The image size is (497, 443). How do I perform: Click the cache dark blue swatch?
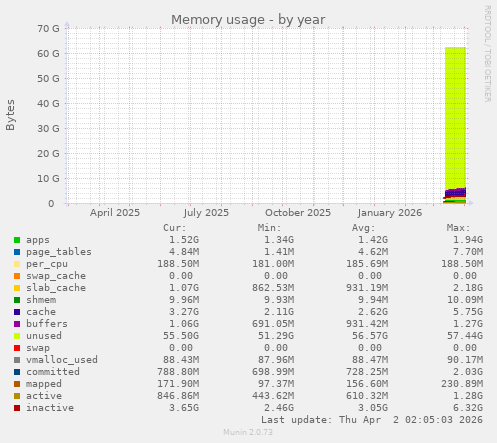[17, 312]
